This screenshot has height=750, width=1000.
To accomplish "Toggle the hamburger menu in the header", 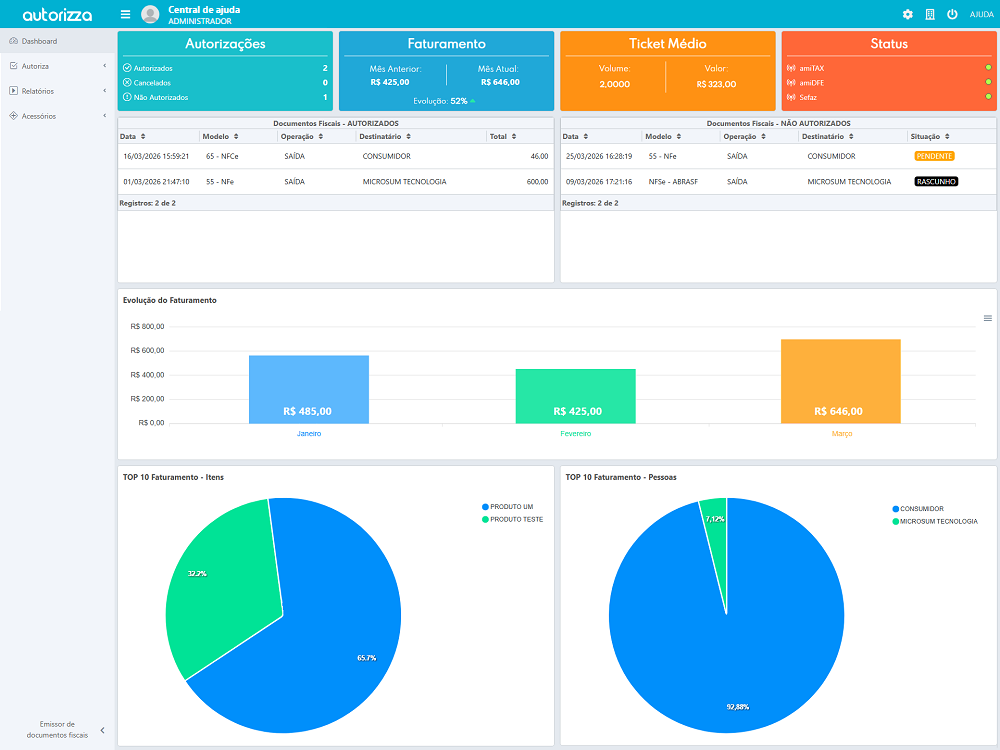I will pyautogui.click(x=125, y=14).
